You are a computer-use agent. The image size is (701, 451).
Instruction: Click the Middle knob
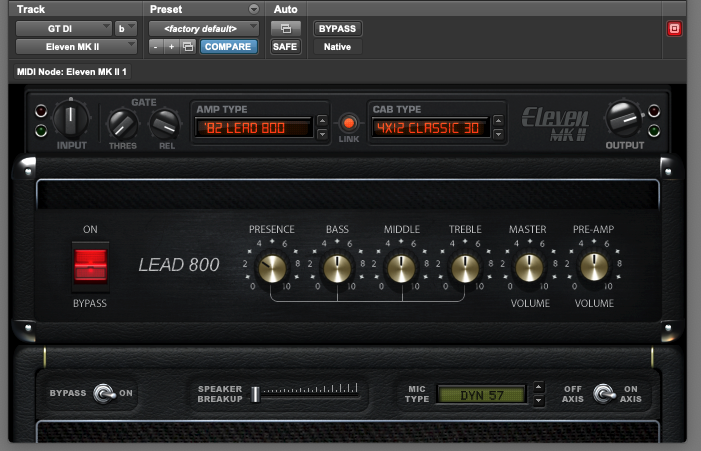(401, 268)
